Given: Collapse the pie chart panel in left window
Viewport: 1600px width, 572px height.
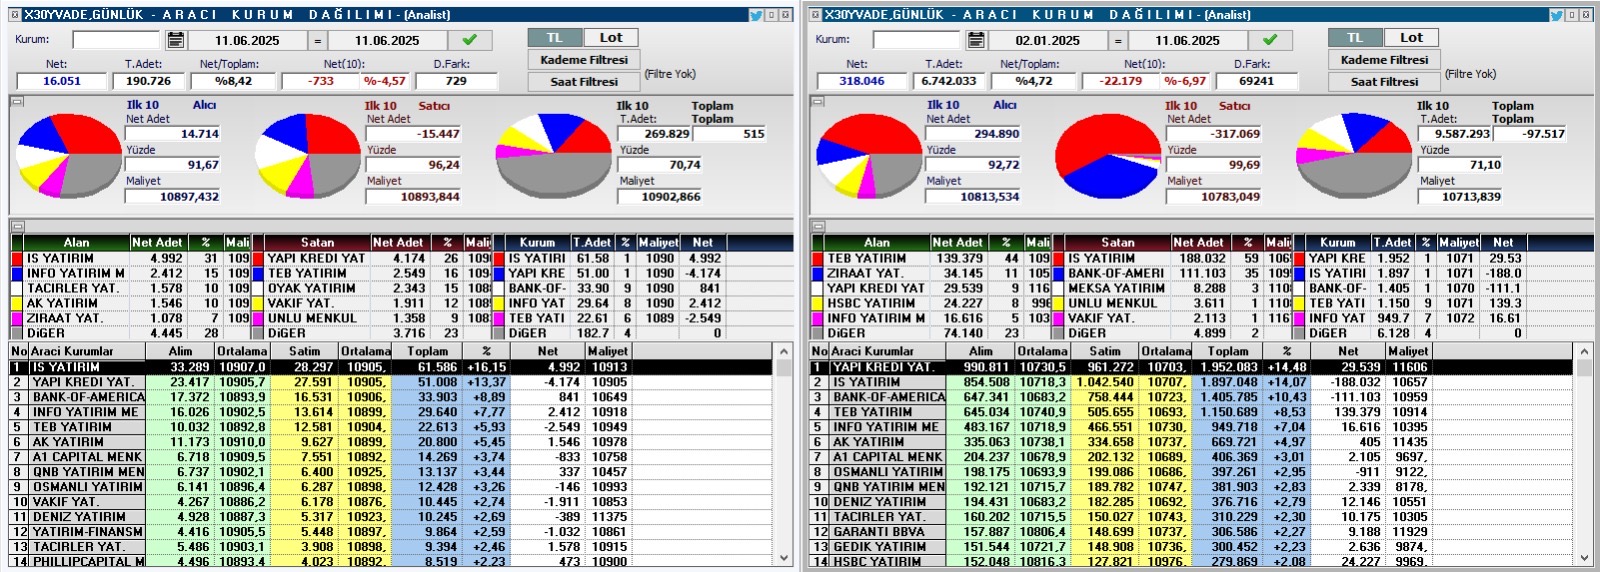Looking at the screenshot, I should (17, 101).
